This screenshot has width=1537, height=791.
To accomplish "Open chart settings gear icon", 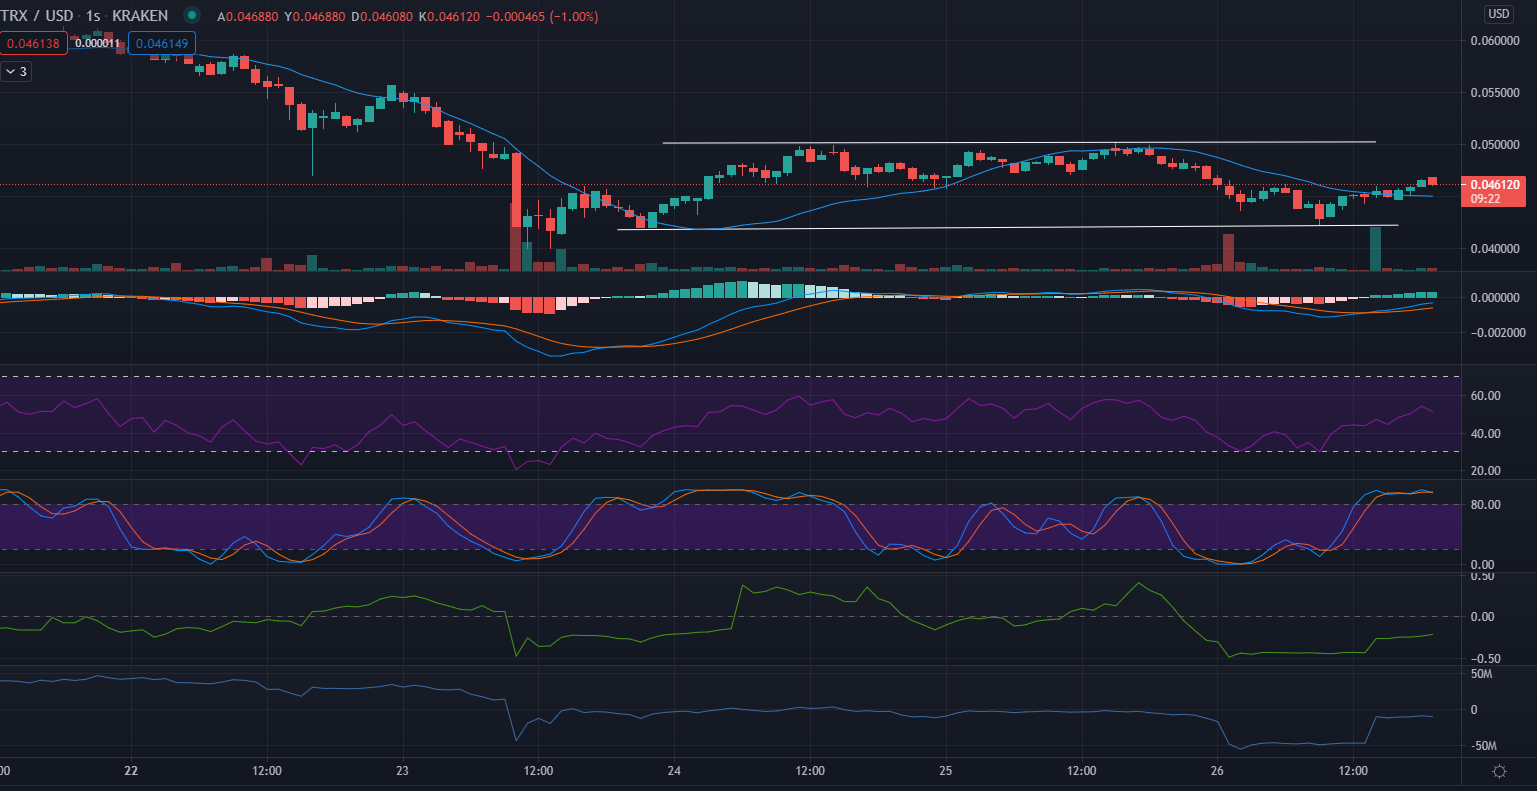I will (x=1499, y=771).
